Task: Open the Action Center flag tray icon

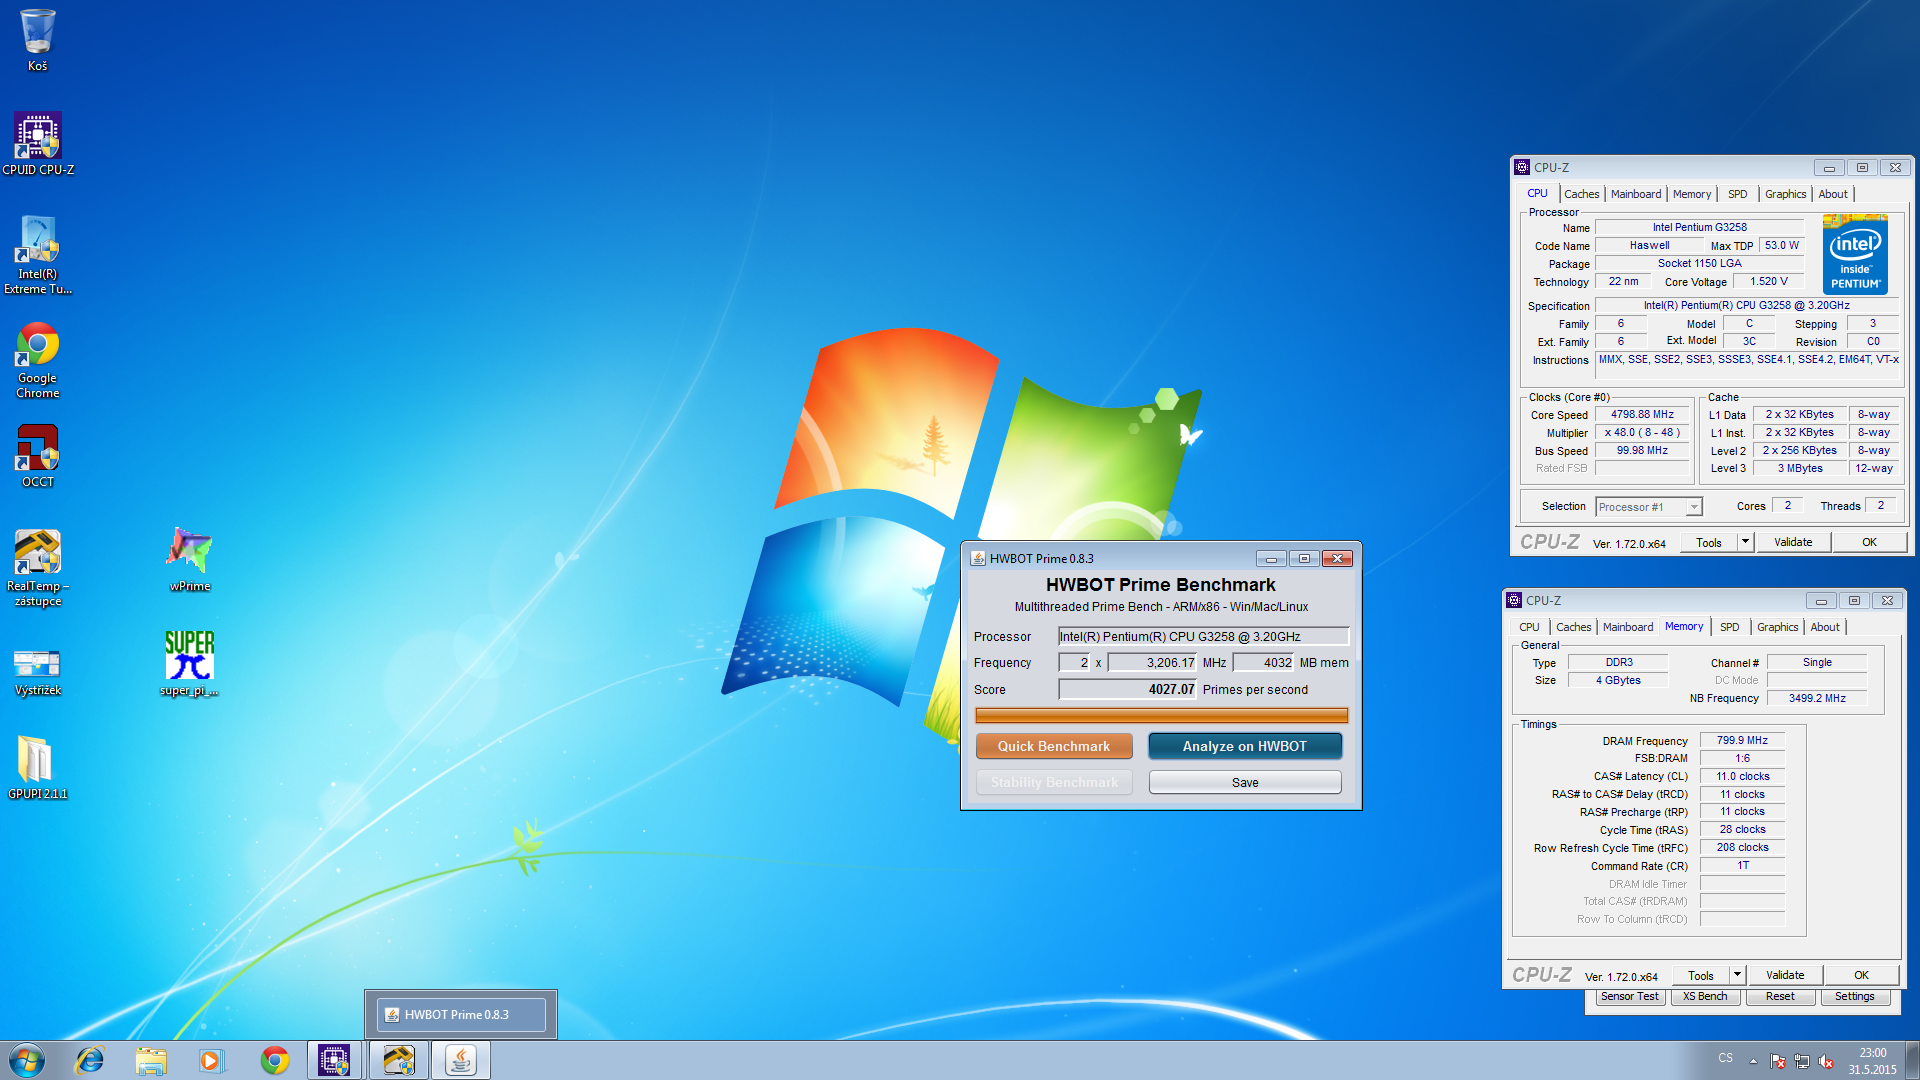Action: coord(1778,1061)
